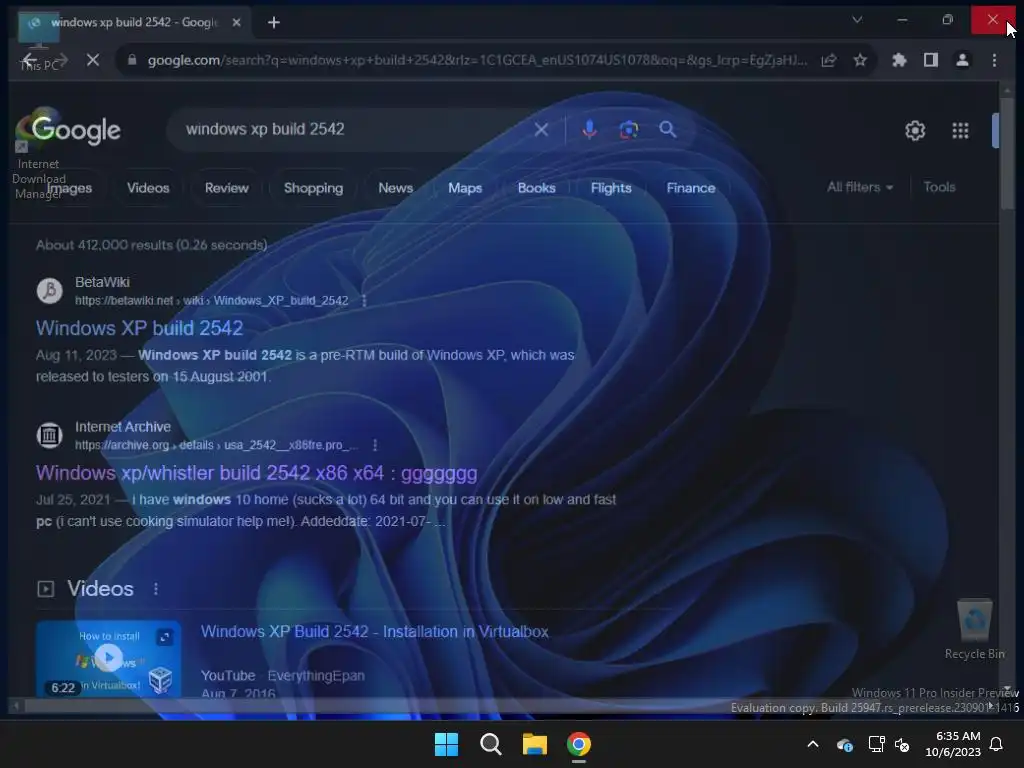1024x768 pixels.
Task: Open Google quick settings gear
Action: tap(915, 131)
